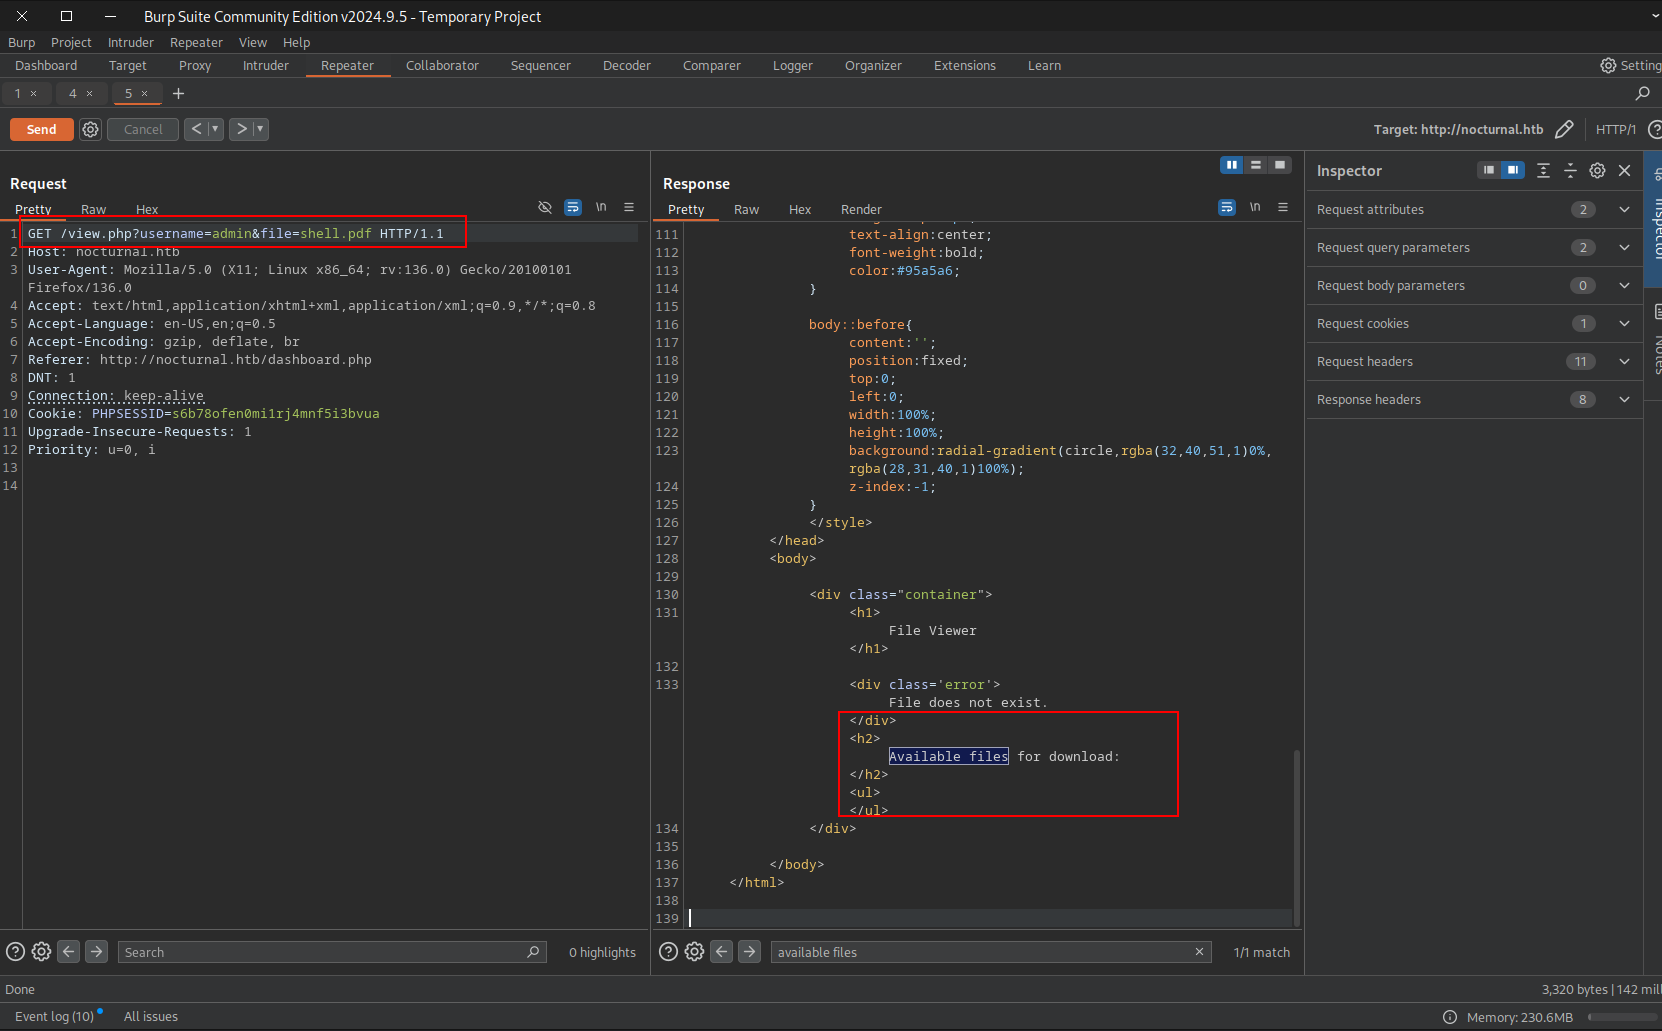The image size is (1662, 1031).
Task: Click the Inspector settings gear icon
Action: (1597, 171)
